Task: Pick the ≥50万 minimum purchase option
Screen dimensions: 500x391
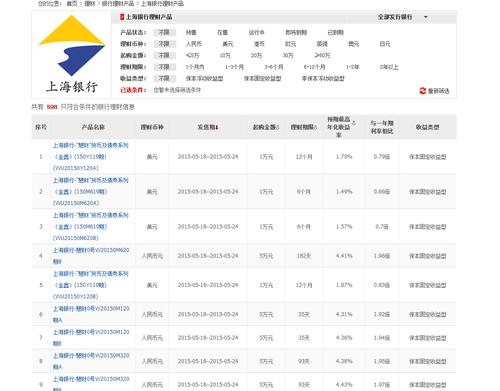Action: click(x=322, y=55)
